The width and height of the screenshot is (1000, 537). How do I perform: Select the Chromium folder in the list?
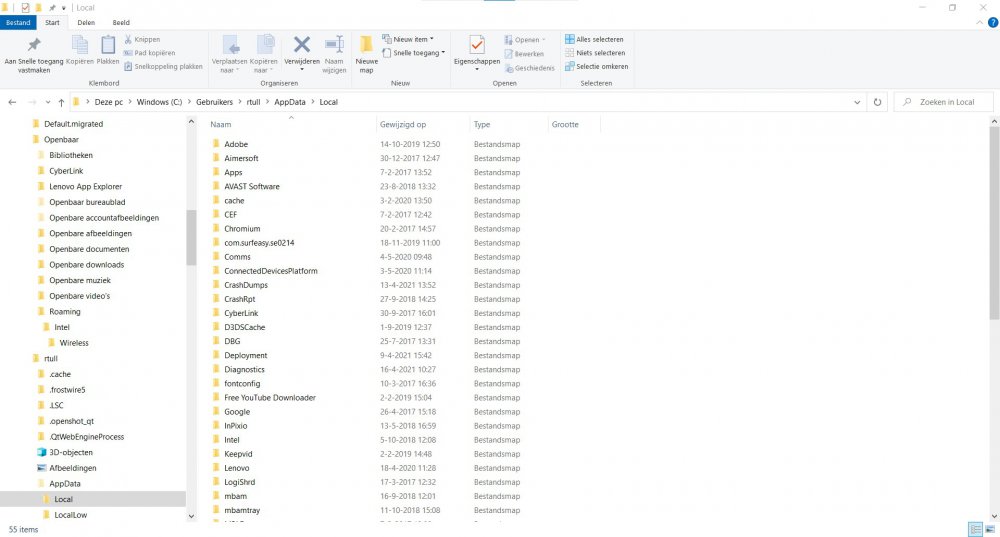click(242, 229)
